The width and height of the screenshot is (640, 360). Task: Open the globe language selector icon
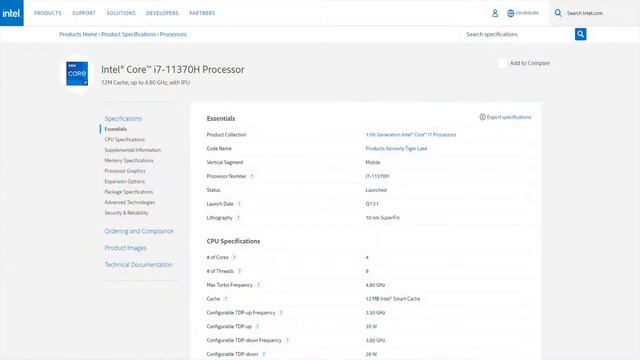[x=510, y=13]
